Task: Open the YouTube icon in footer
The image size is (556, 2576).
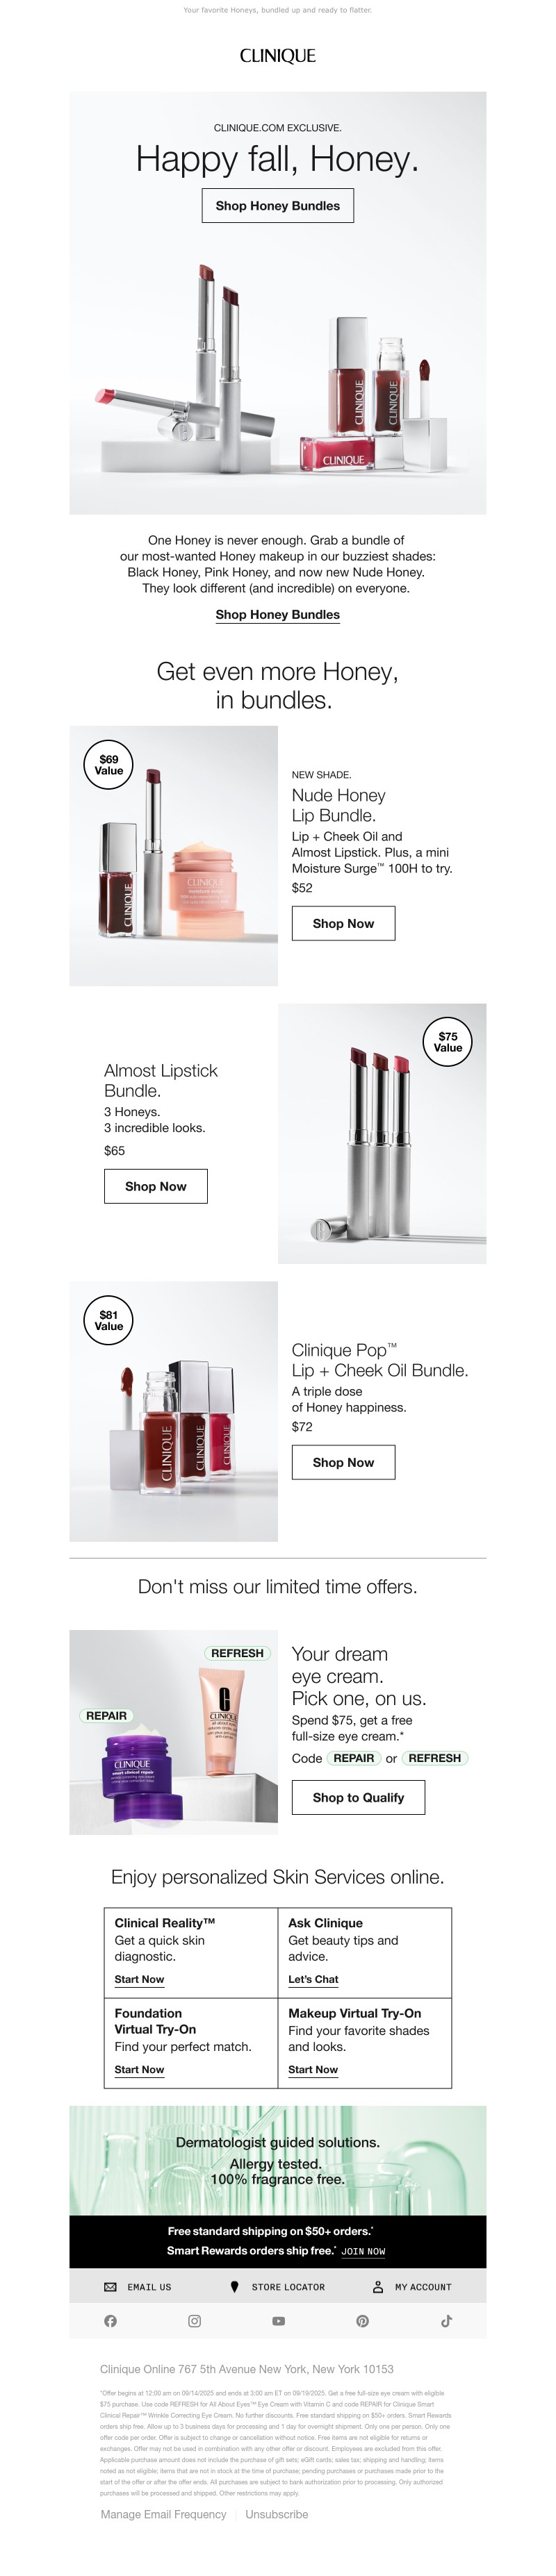Action: tap(278, 2321)
